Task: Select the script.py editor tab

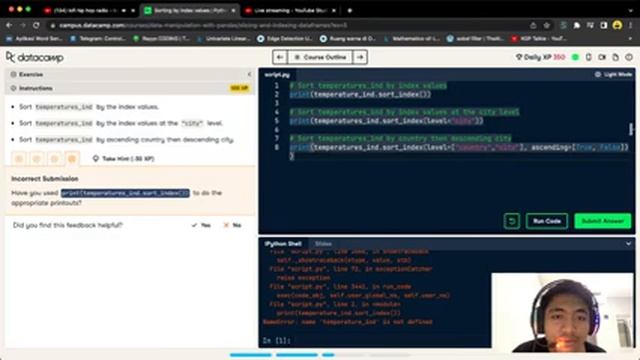Action: (x=277, y=75)
